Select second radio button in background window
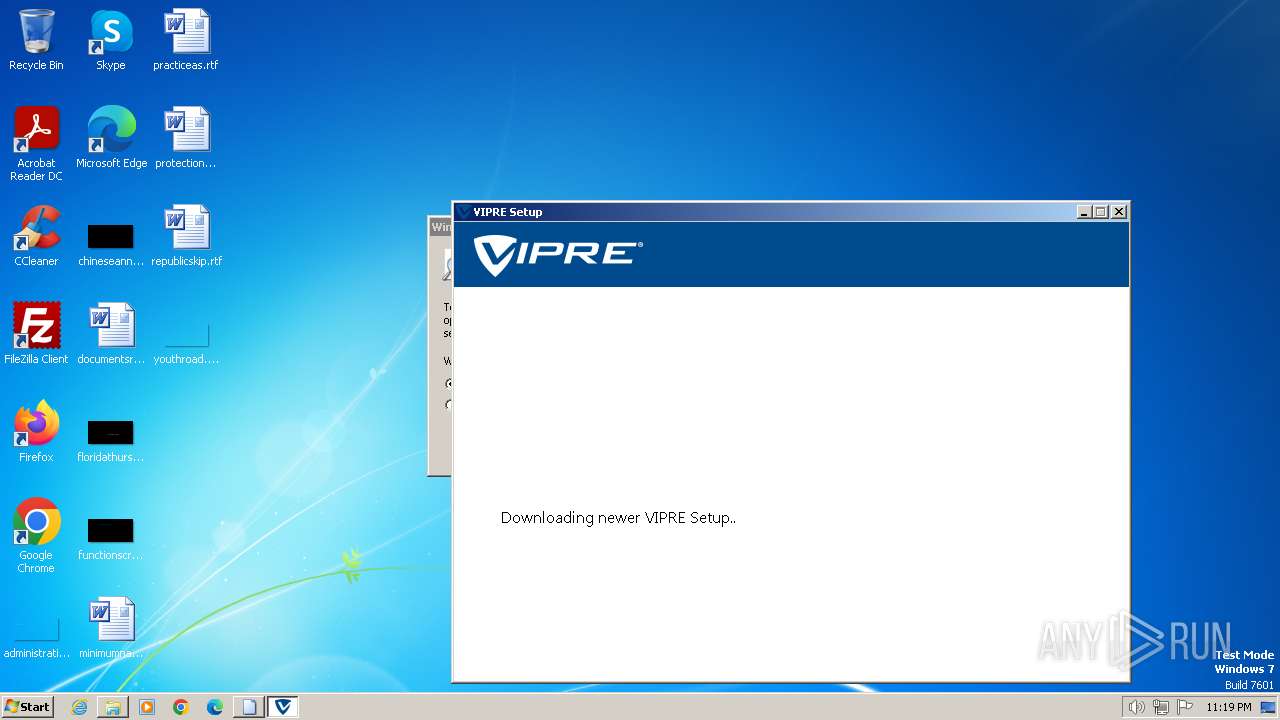 point(449,405)
